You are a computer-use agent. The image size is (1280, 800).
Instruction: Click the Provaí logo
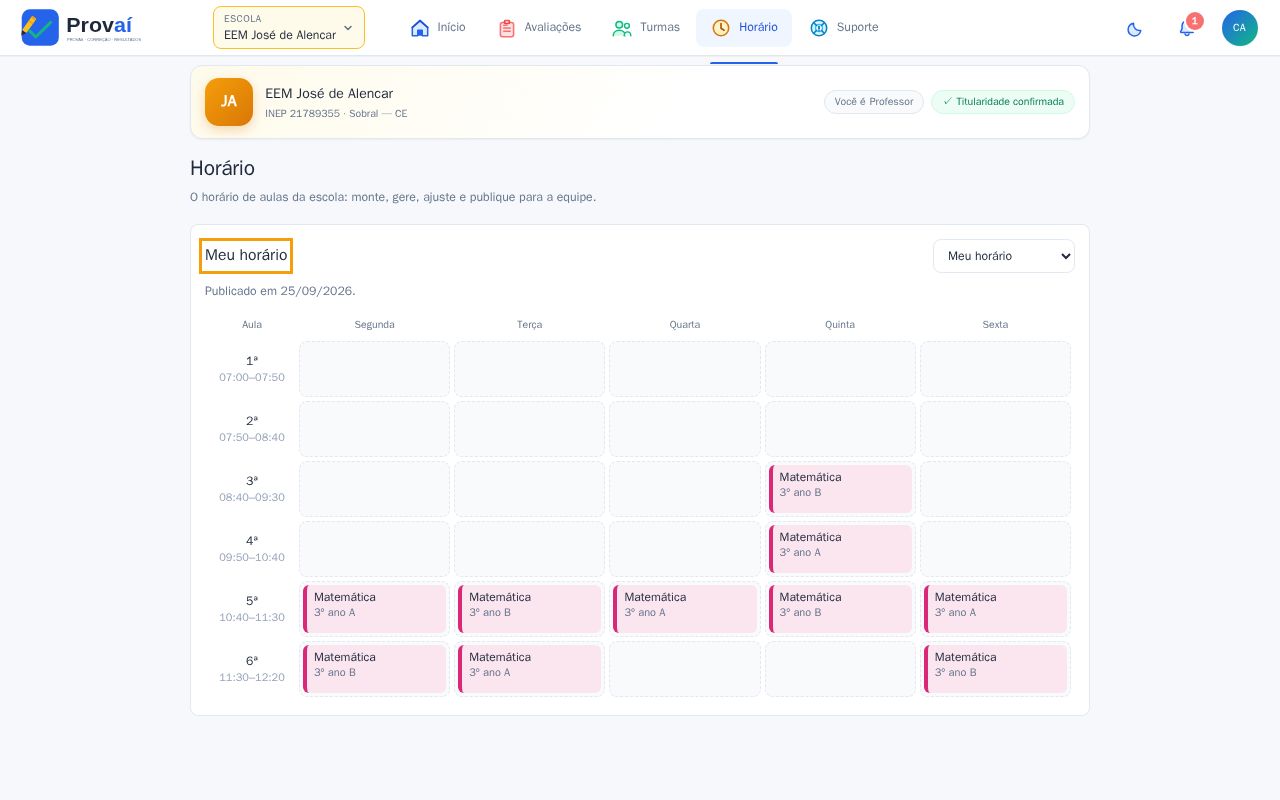click(x=81, y=27)
